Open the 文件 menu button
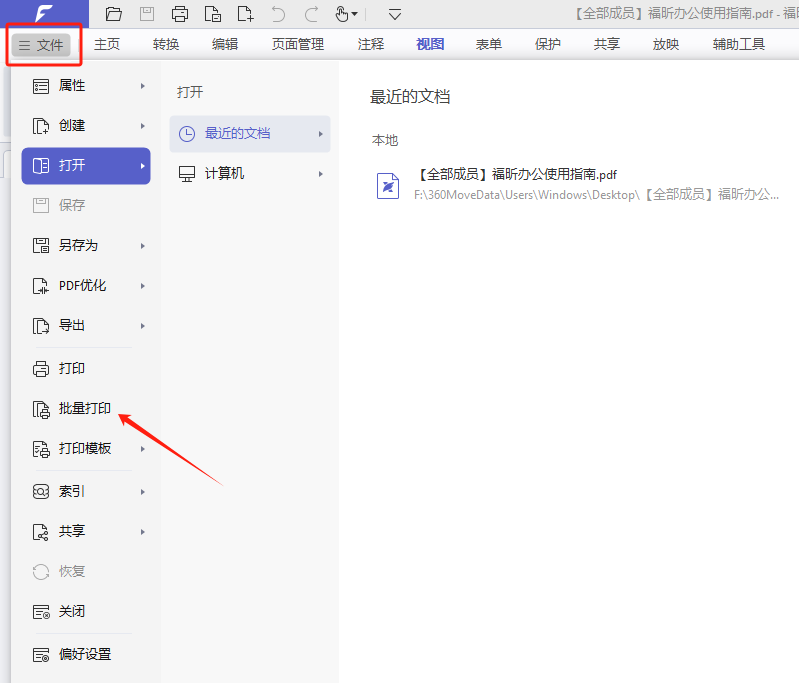The width and height of the screenshot is (799, 683). 41,45
